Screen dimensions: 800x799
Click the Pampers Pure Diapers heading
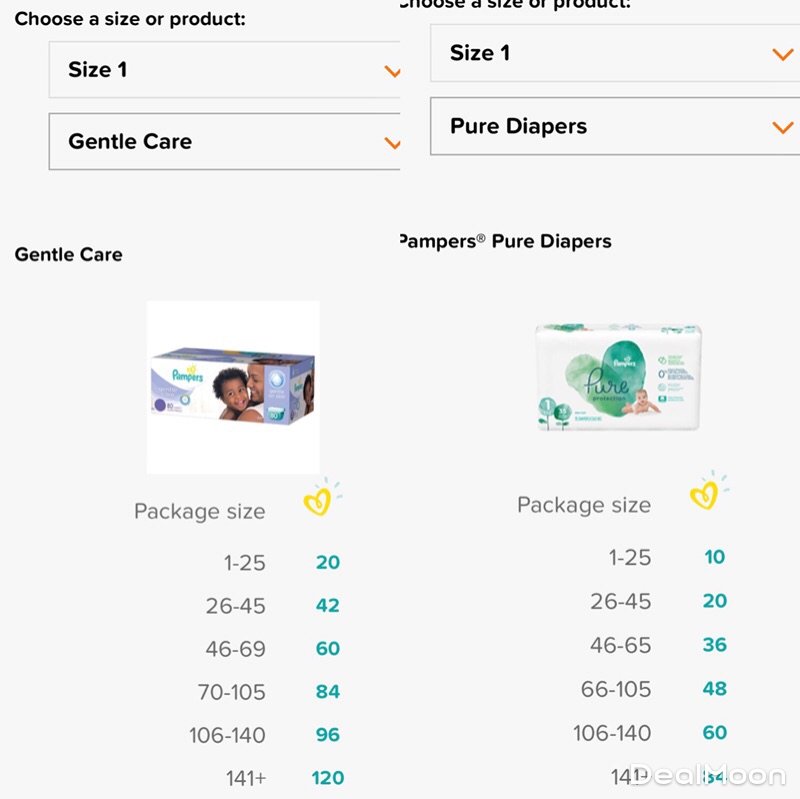point(505,242)
